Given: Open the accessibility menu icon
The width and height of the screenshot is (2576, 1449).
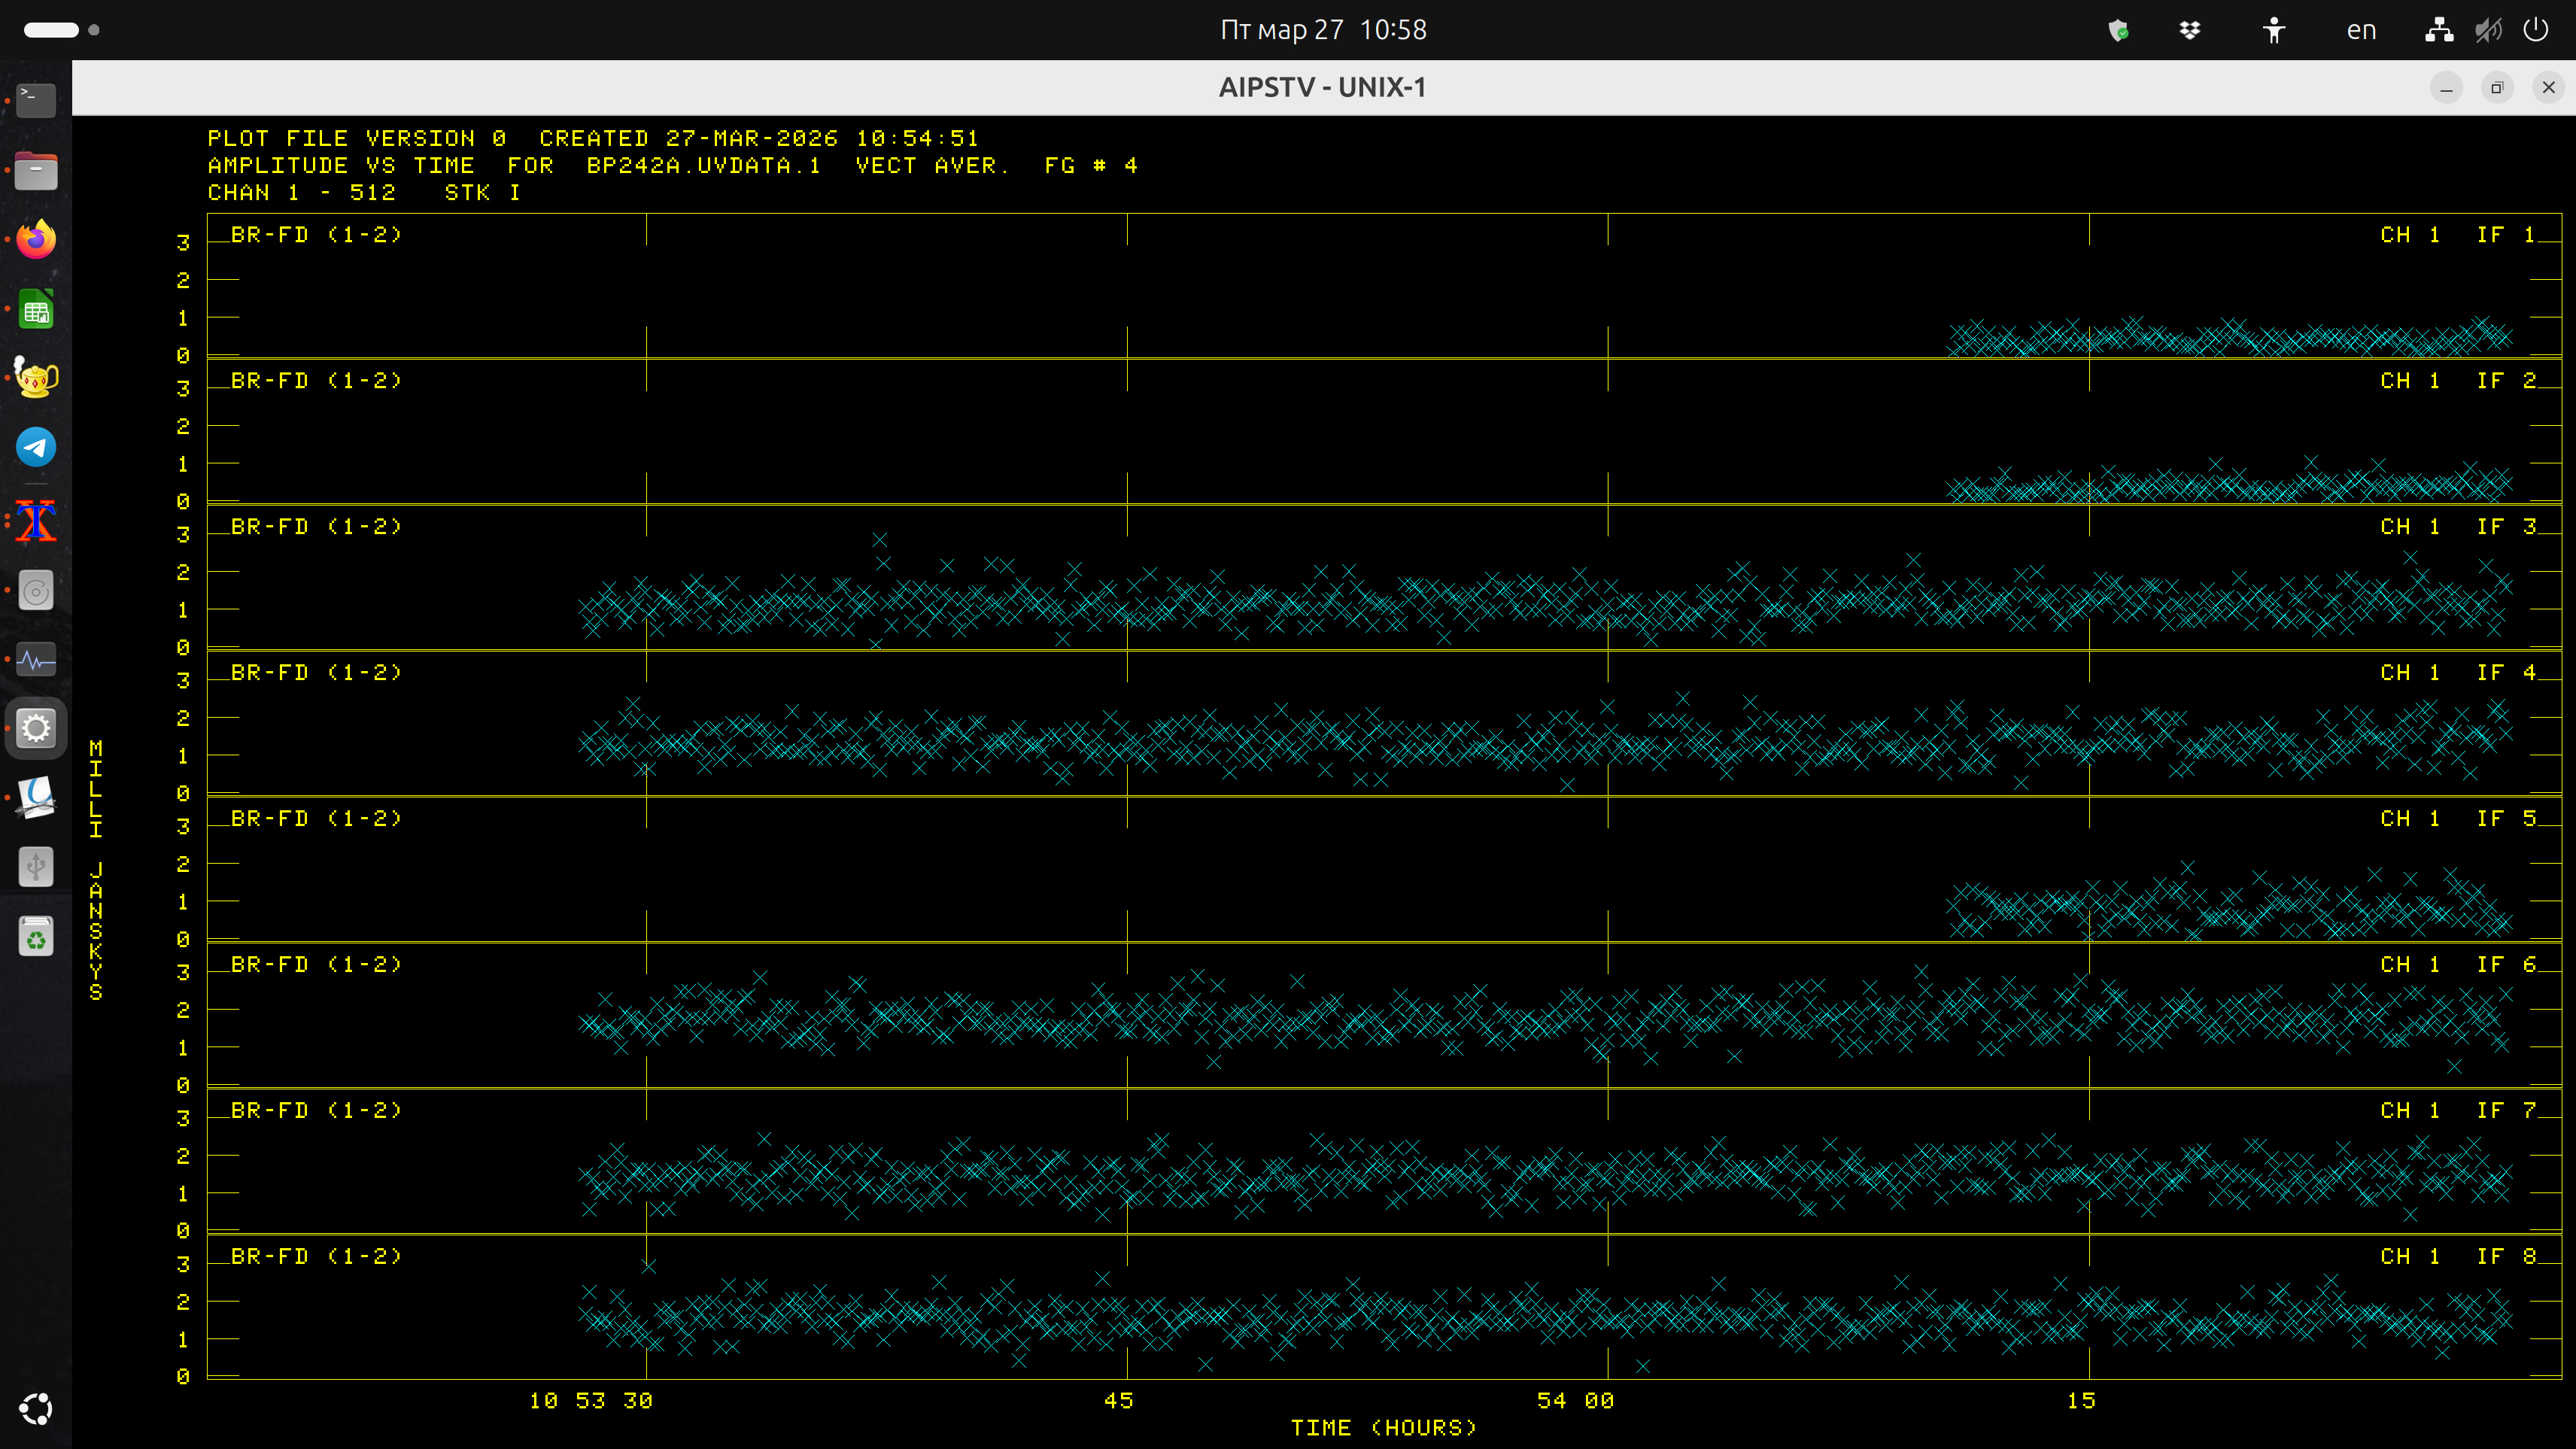Looking at the screenshot, I should click(2274, 30).
